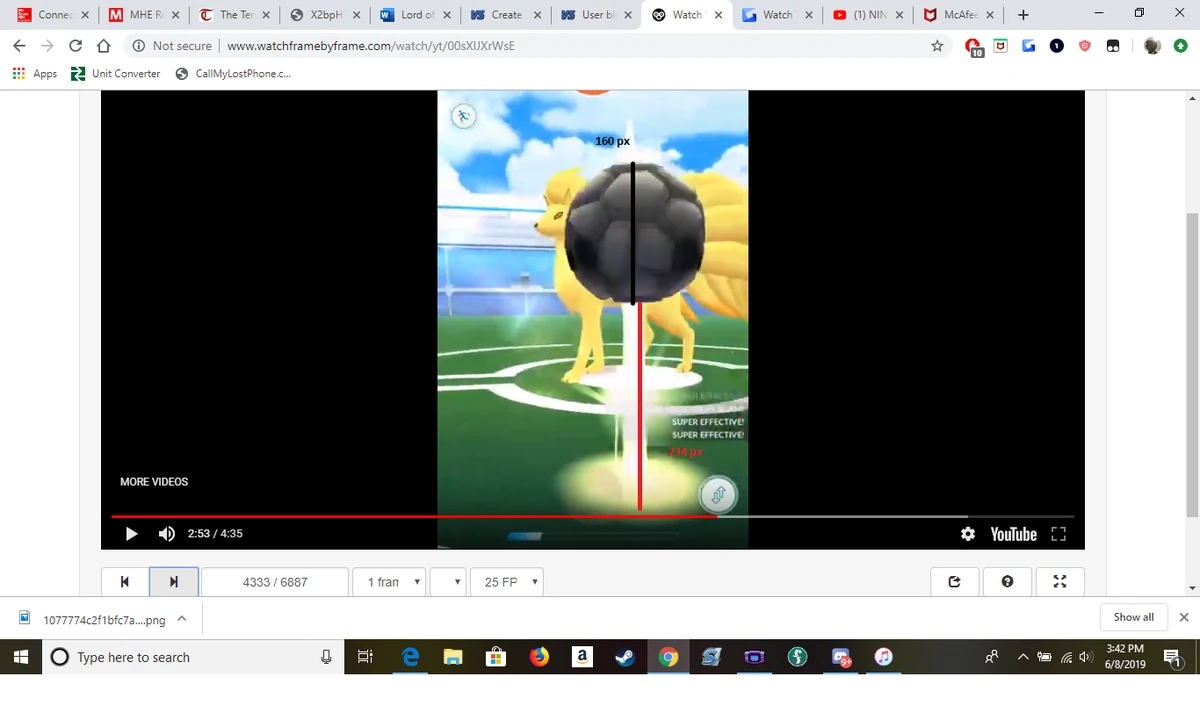
Task: Bookmark this page with star icon
Action: coord(937,46)
